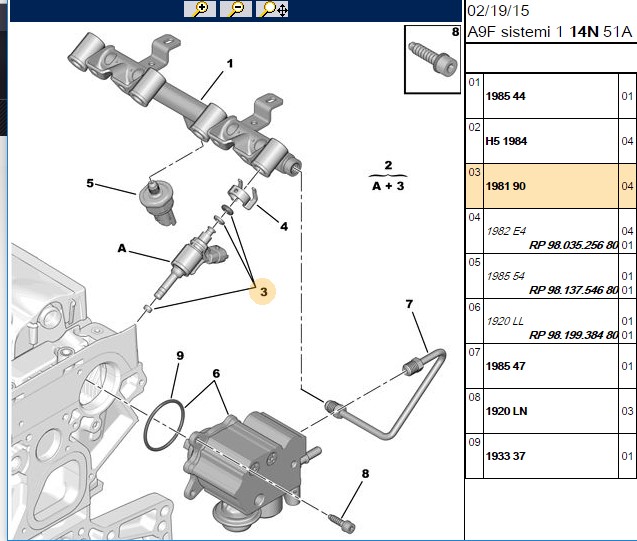Click callout number 1 on fuel rail
The image size is (637, 541).
(x=230, y=64)
